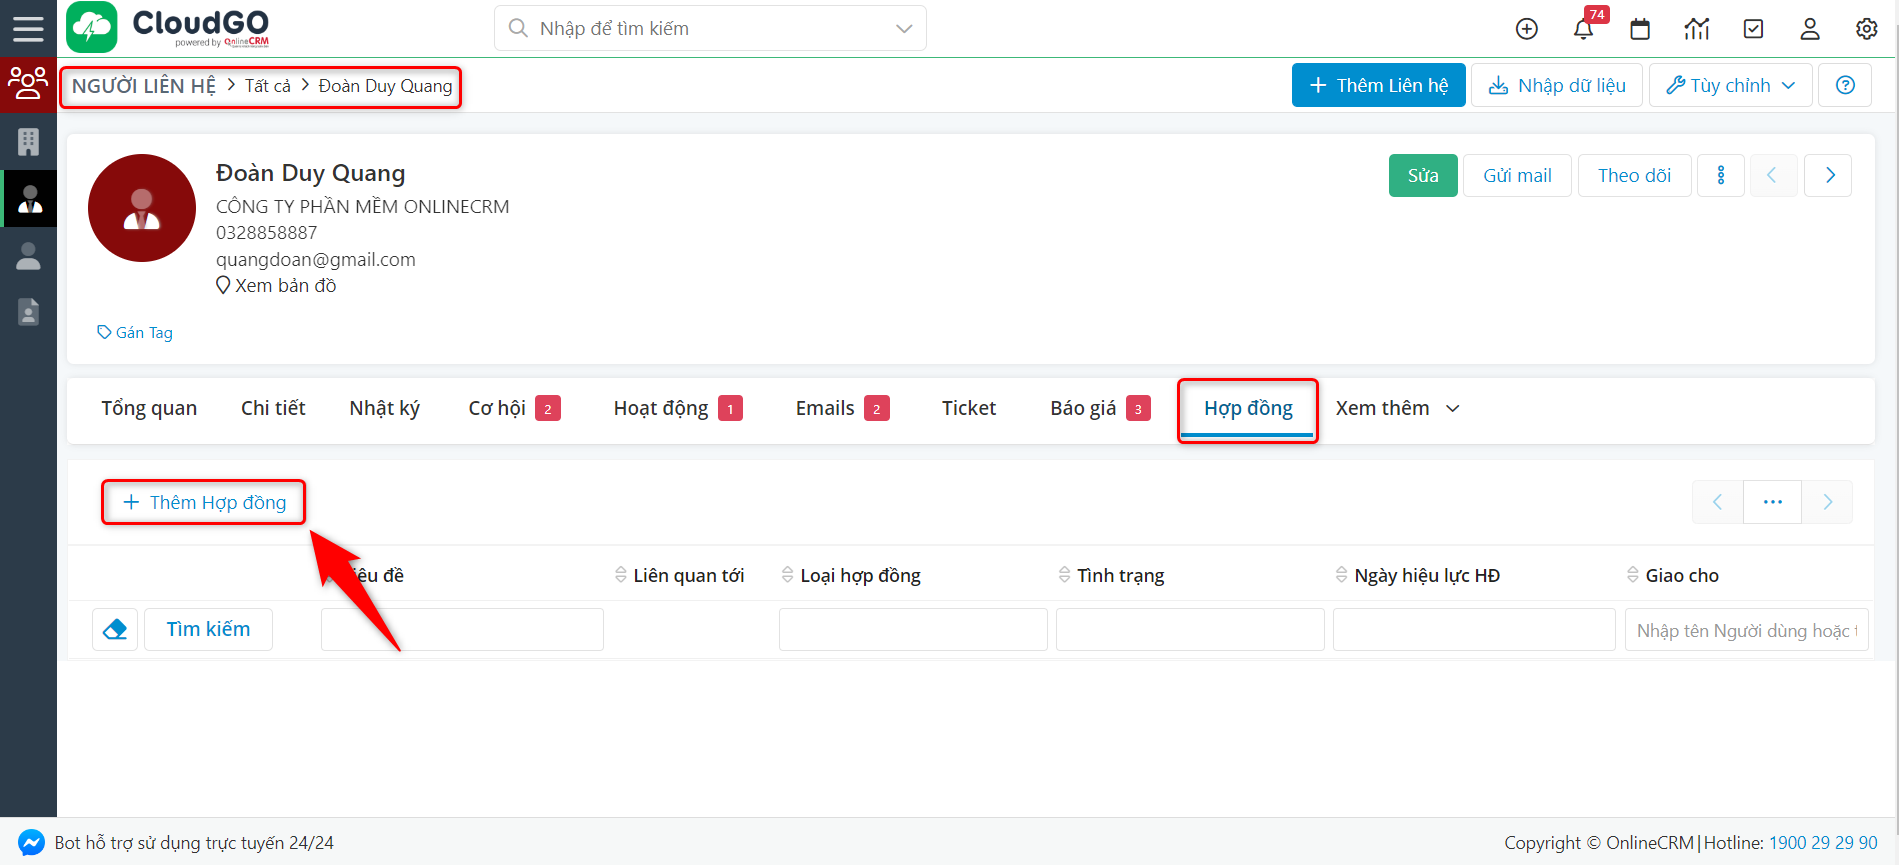Screen dimensions: 1899x865
Task: Click the Loại hợp đồng filter field
Action: (x=912, y=630)
